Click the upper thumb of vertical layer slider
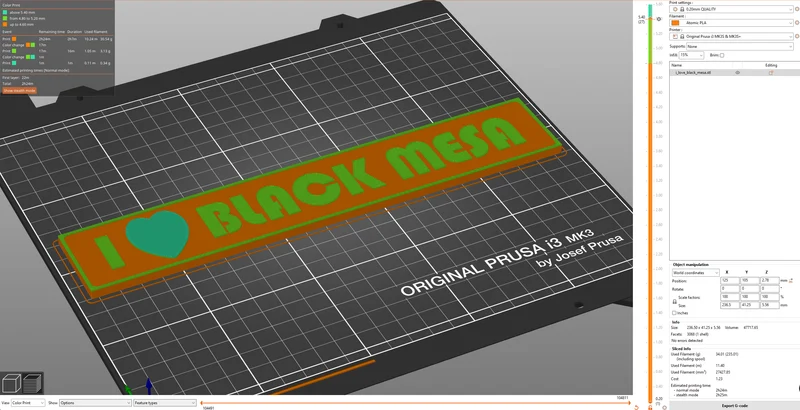Screen dimensions: 800x410 point(651,19)
